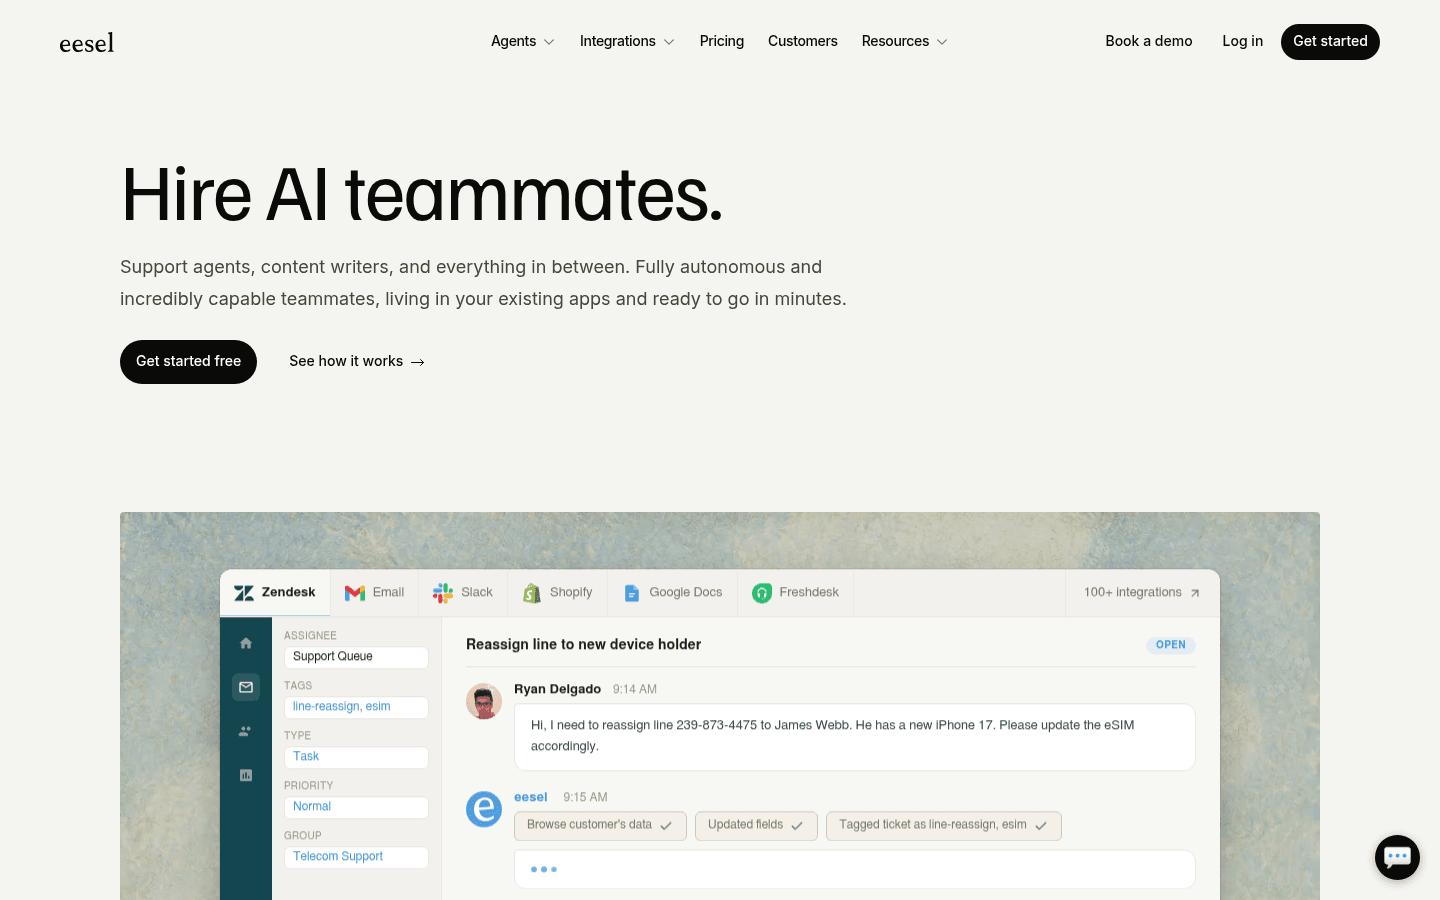Click the typing indicator reply box
This screenshot has height=900, width=1440.
tap(855, 869)
